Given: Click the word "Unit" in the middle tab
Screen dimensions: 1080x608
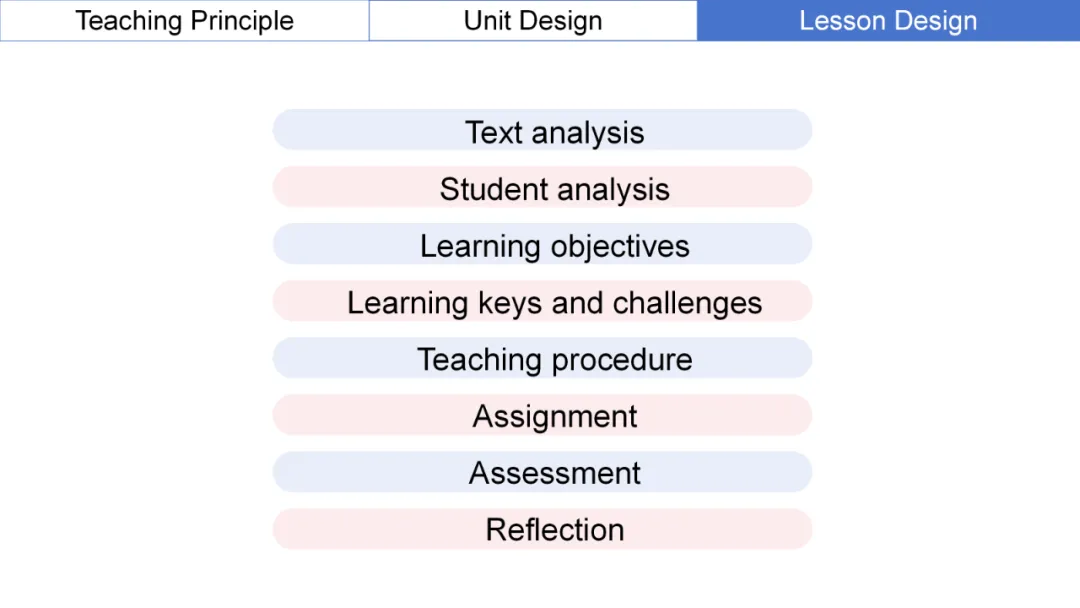Looking at the screenshot, I should click(x=488, y=21).
